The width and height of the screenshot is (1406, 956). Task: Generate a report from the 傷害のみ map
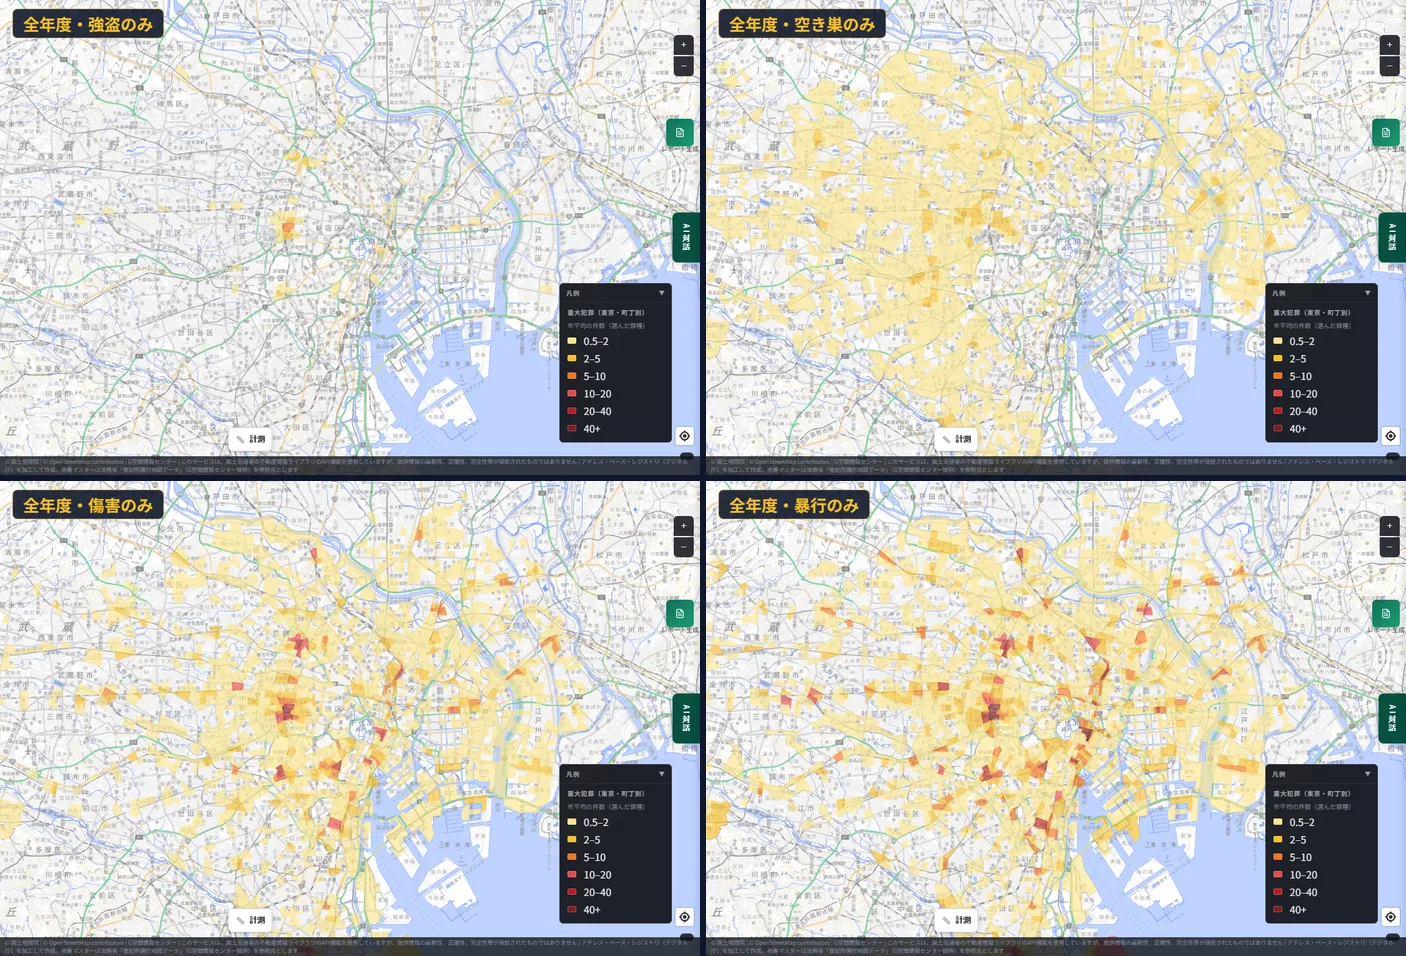680,613
